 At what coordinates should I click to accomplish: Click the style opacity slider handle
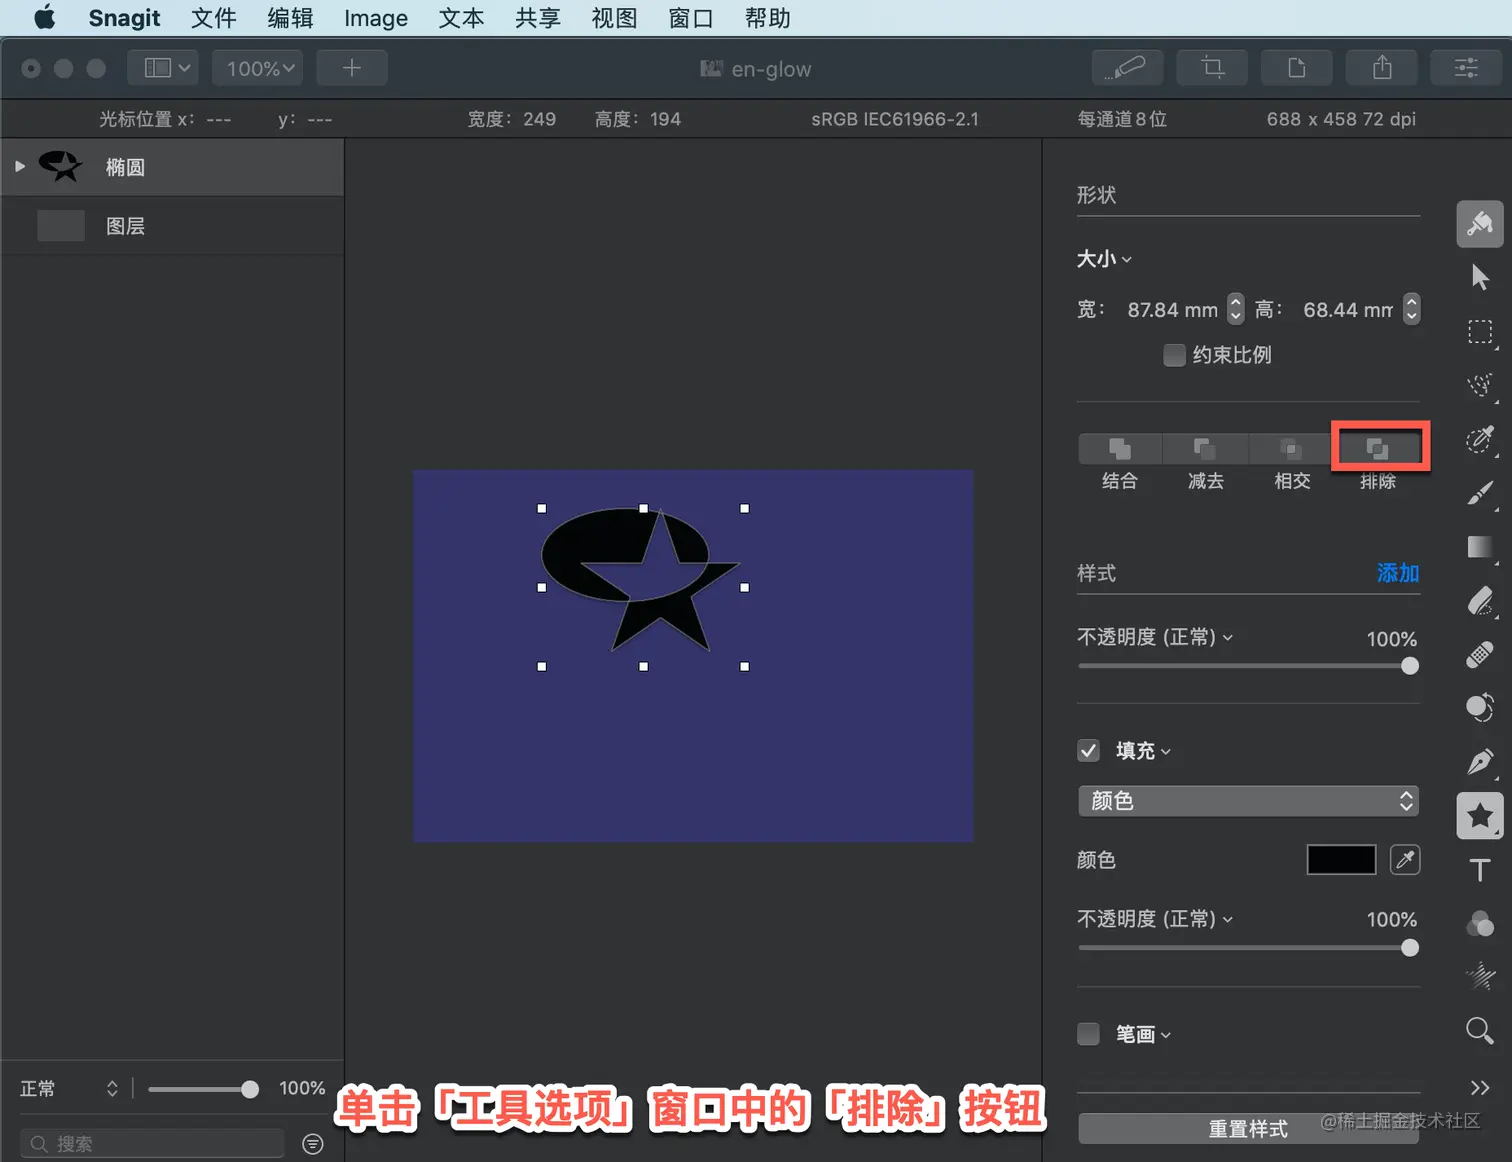(1410, 666)
